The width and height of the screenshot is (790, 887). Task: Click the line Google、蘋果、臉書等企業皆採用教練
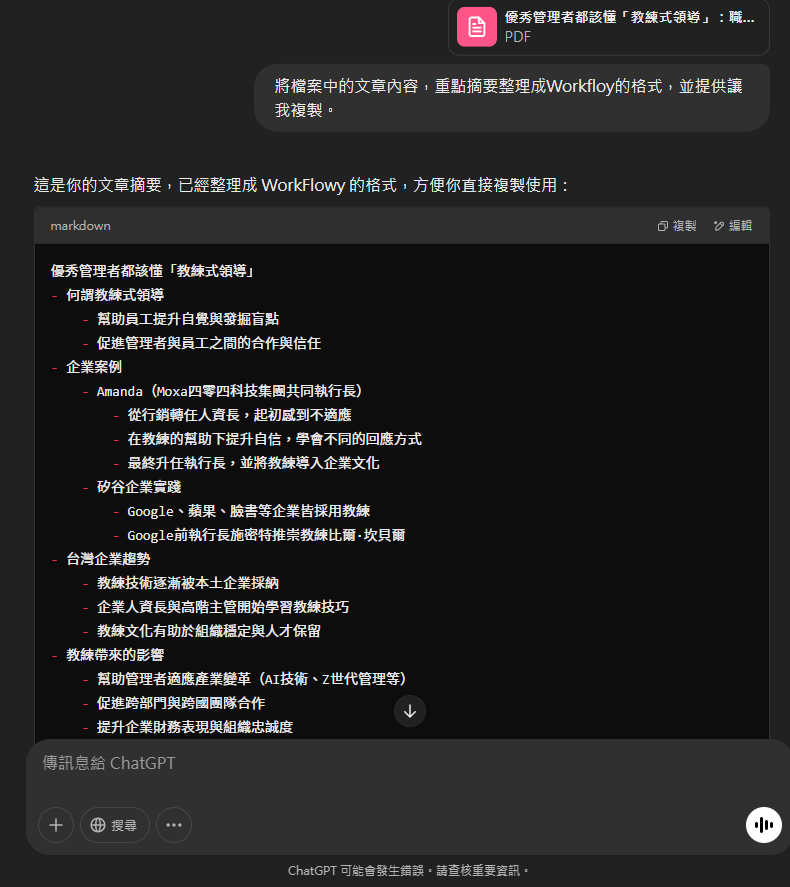249,511
